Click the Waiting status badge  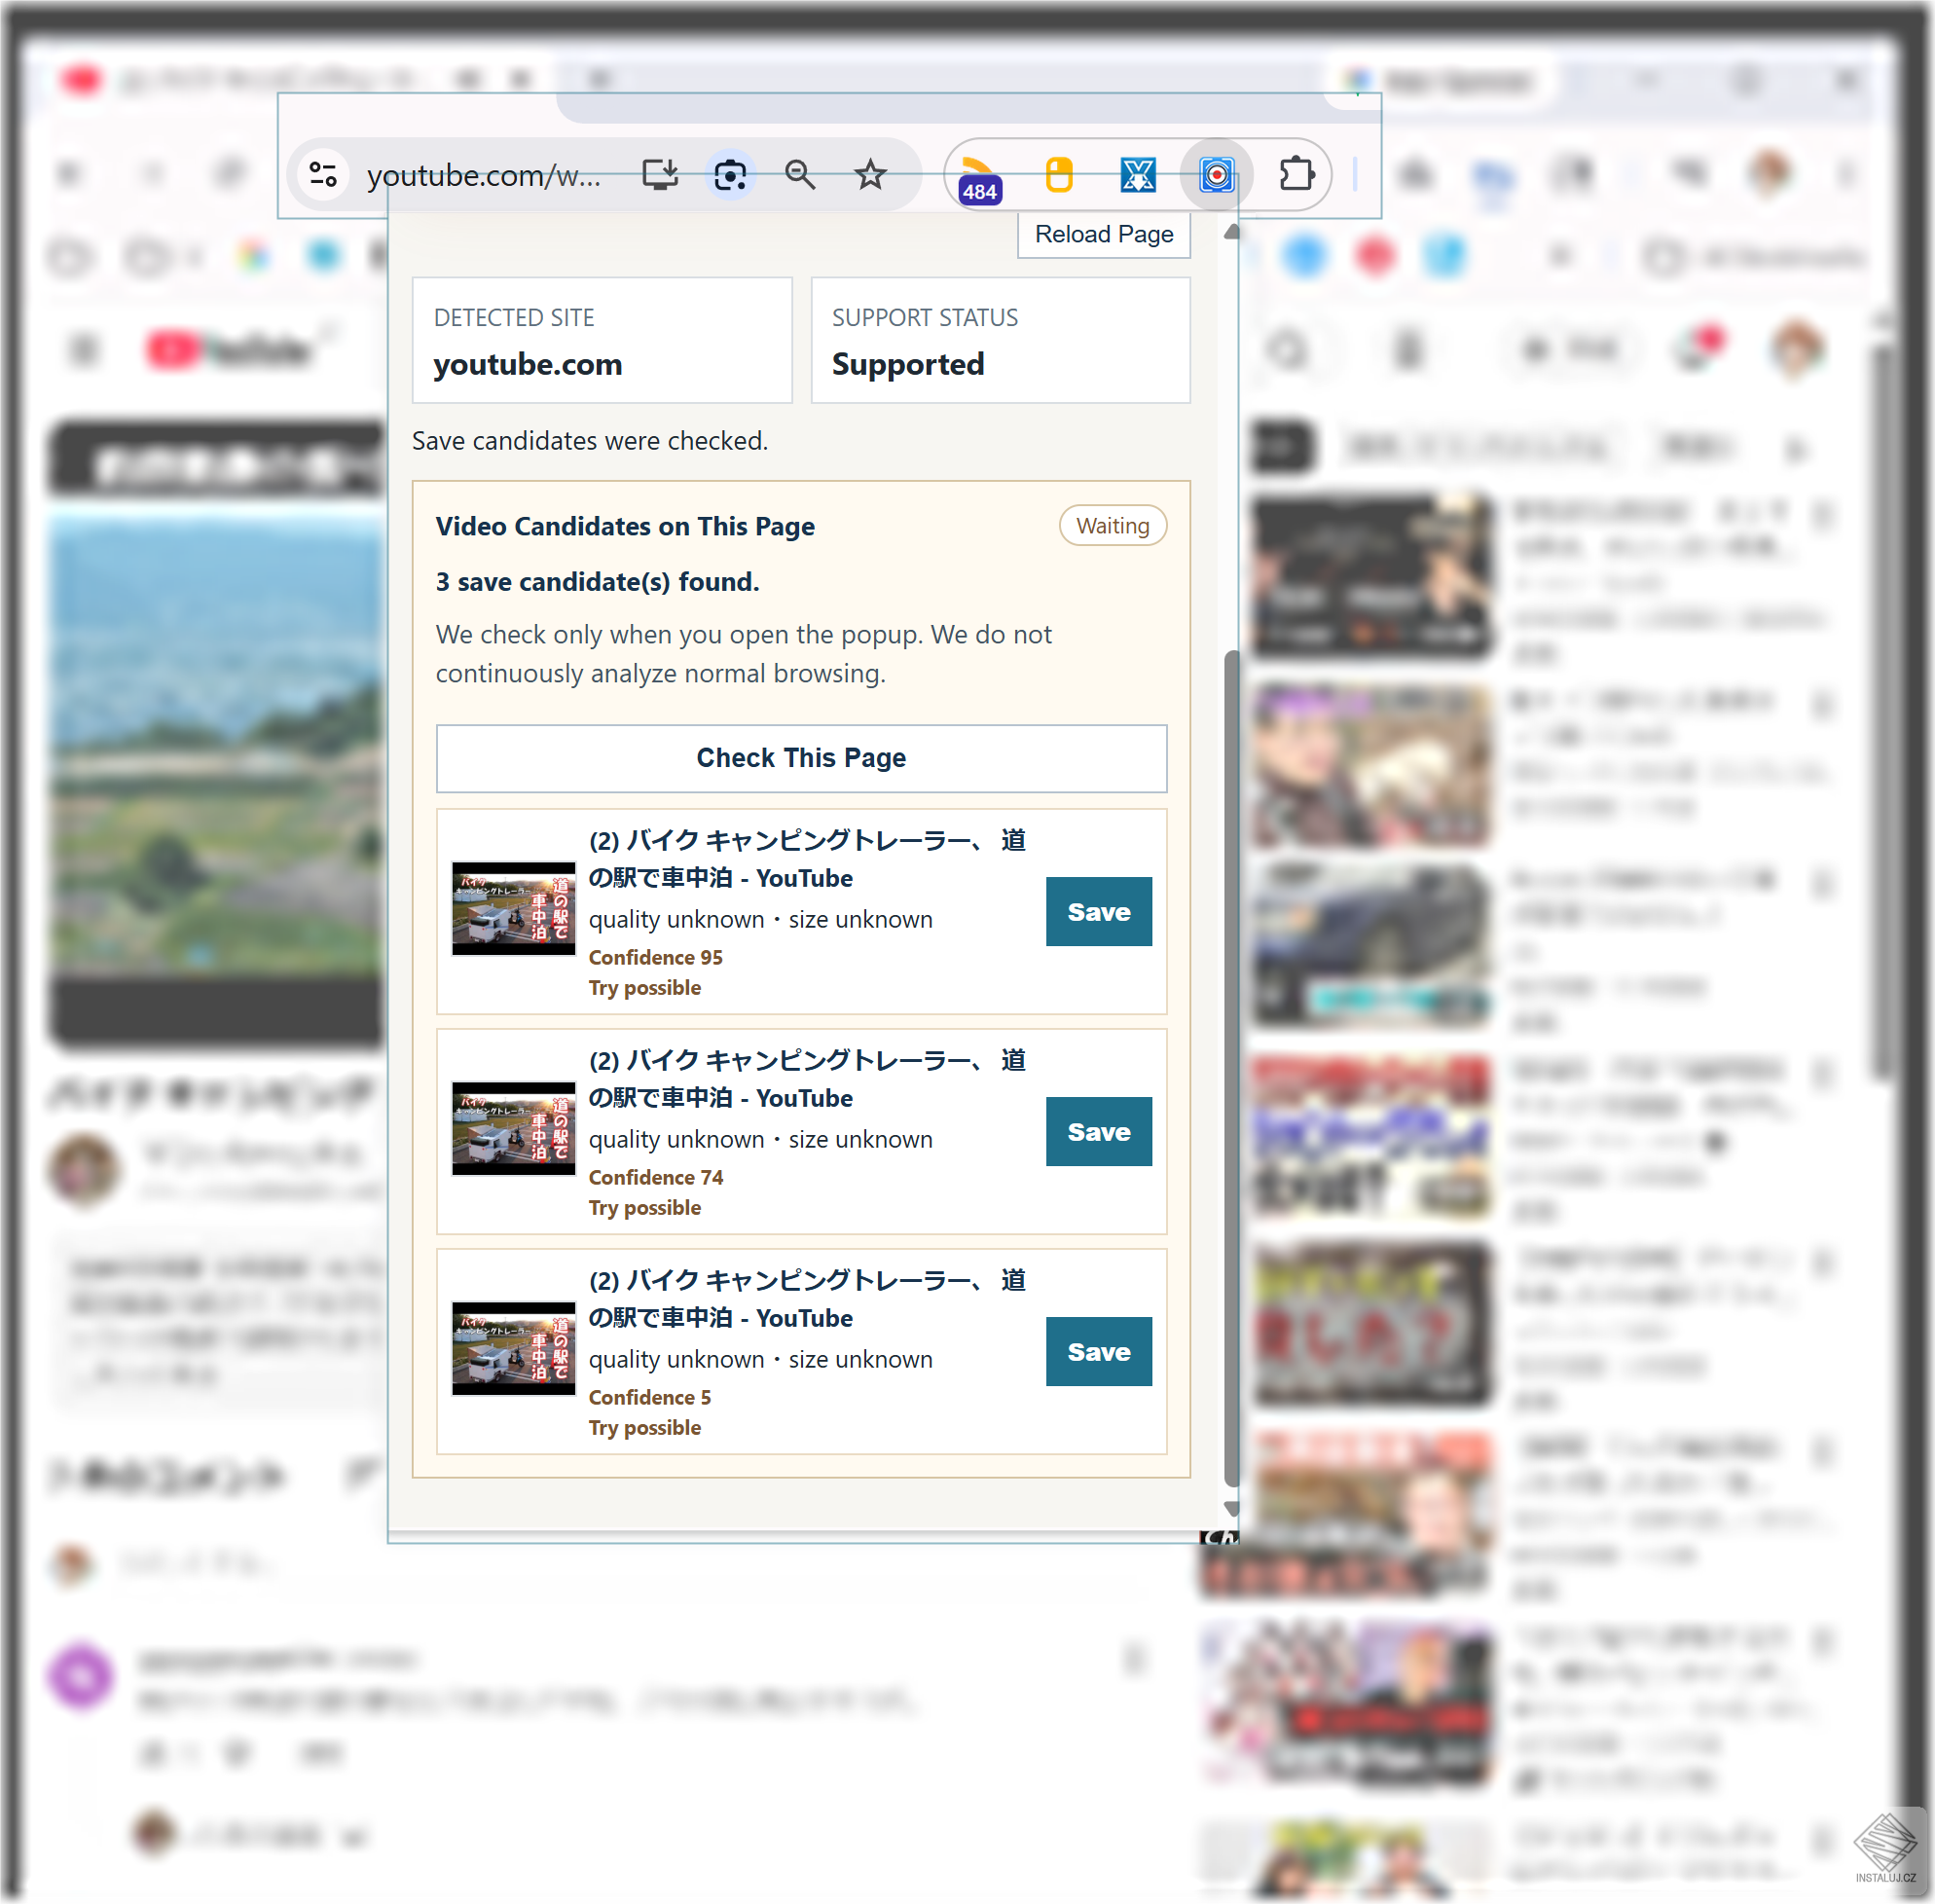1112,526
